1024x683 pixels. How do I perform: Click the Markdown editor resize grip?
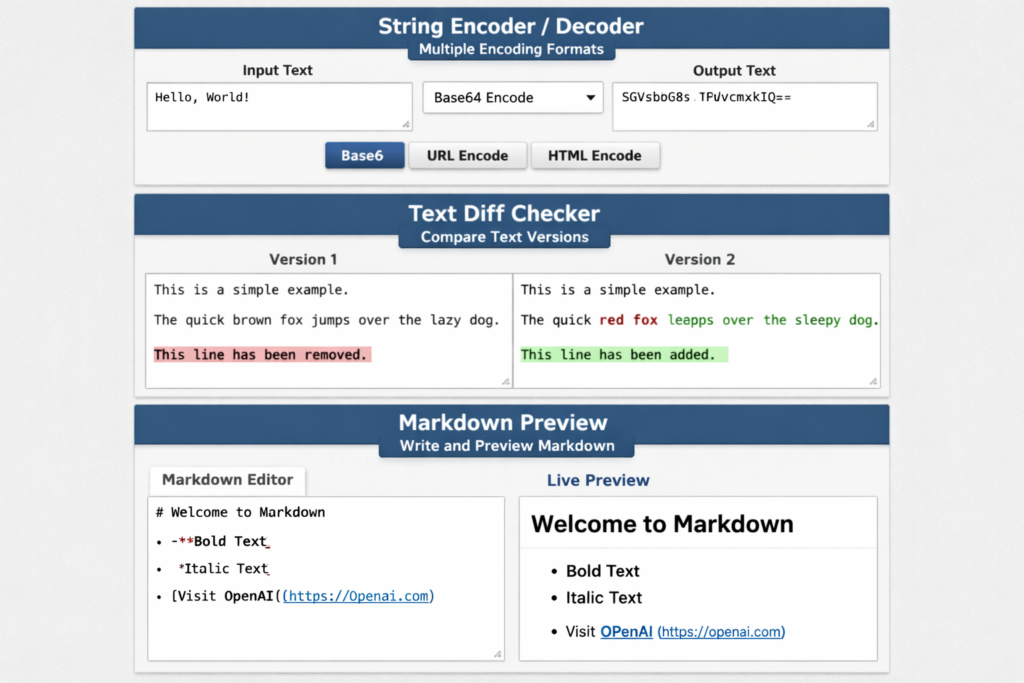498,654
